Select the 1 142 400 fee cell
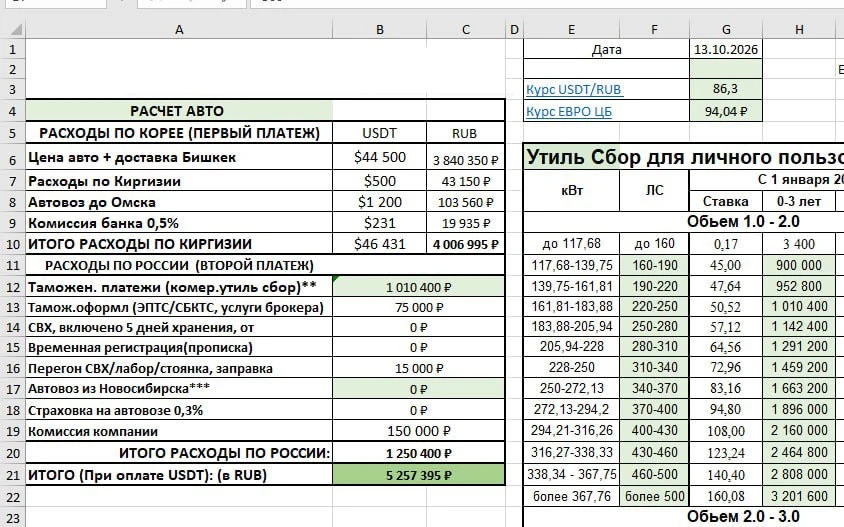This screenshot has height=527, width=844. pyautogui.click(x=799, y=327)
